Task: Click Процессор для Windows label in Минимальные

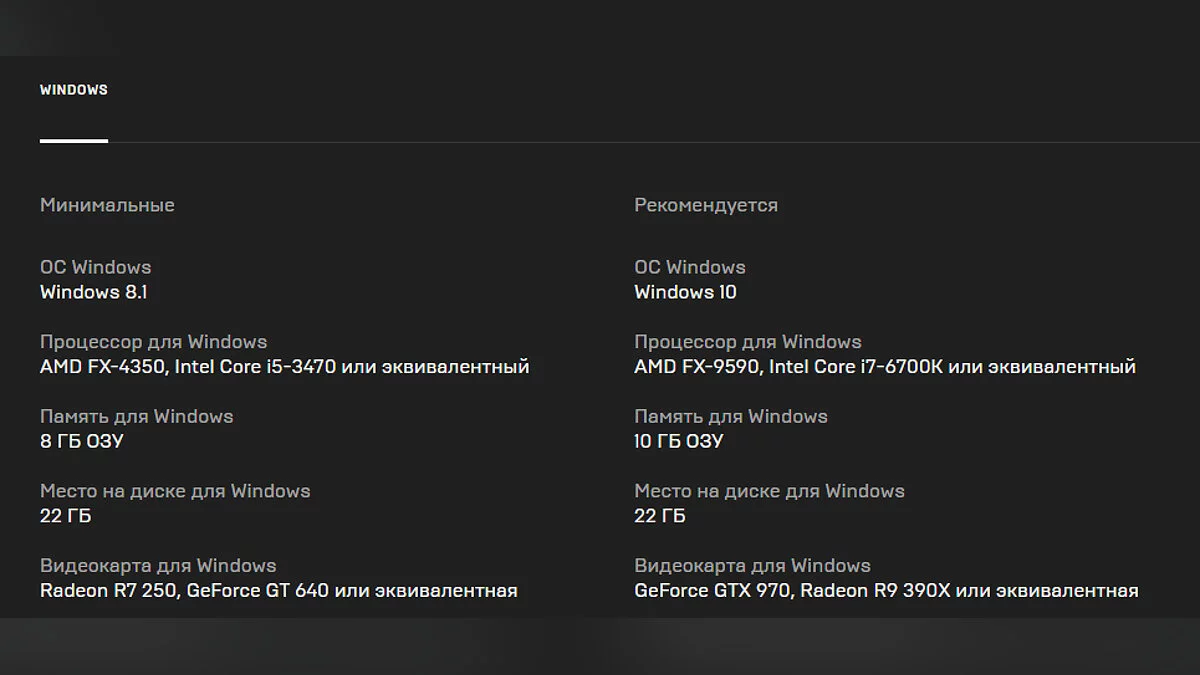Action: [153, 342]
